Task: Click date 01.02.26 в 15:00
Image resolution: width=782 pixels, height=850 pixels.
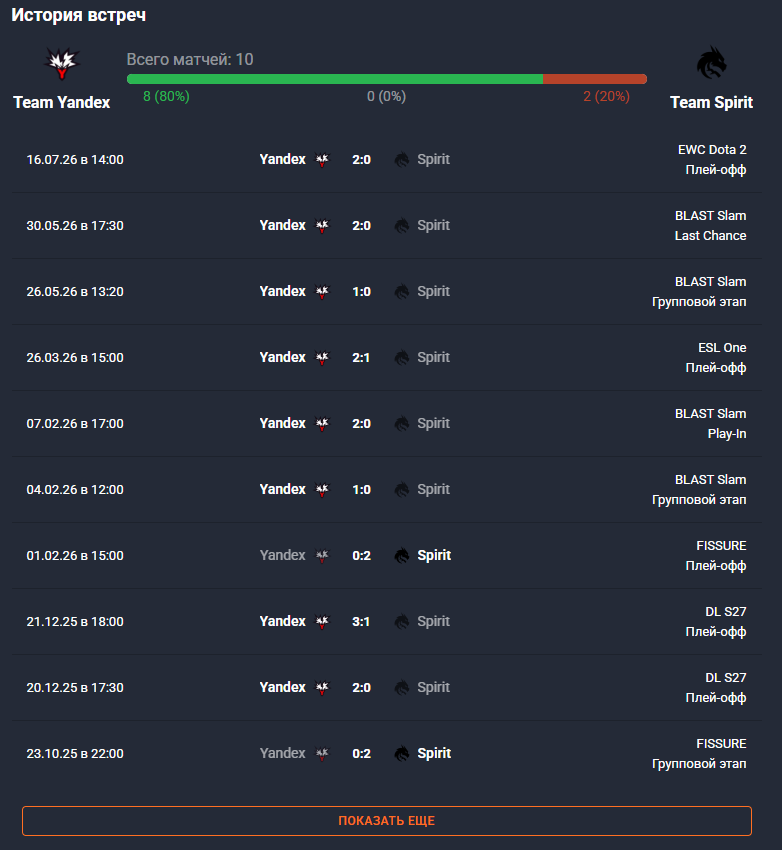Action: 75,556
